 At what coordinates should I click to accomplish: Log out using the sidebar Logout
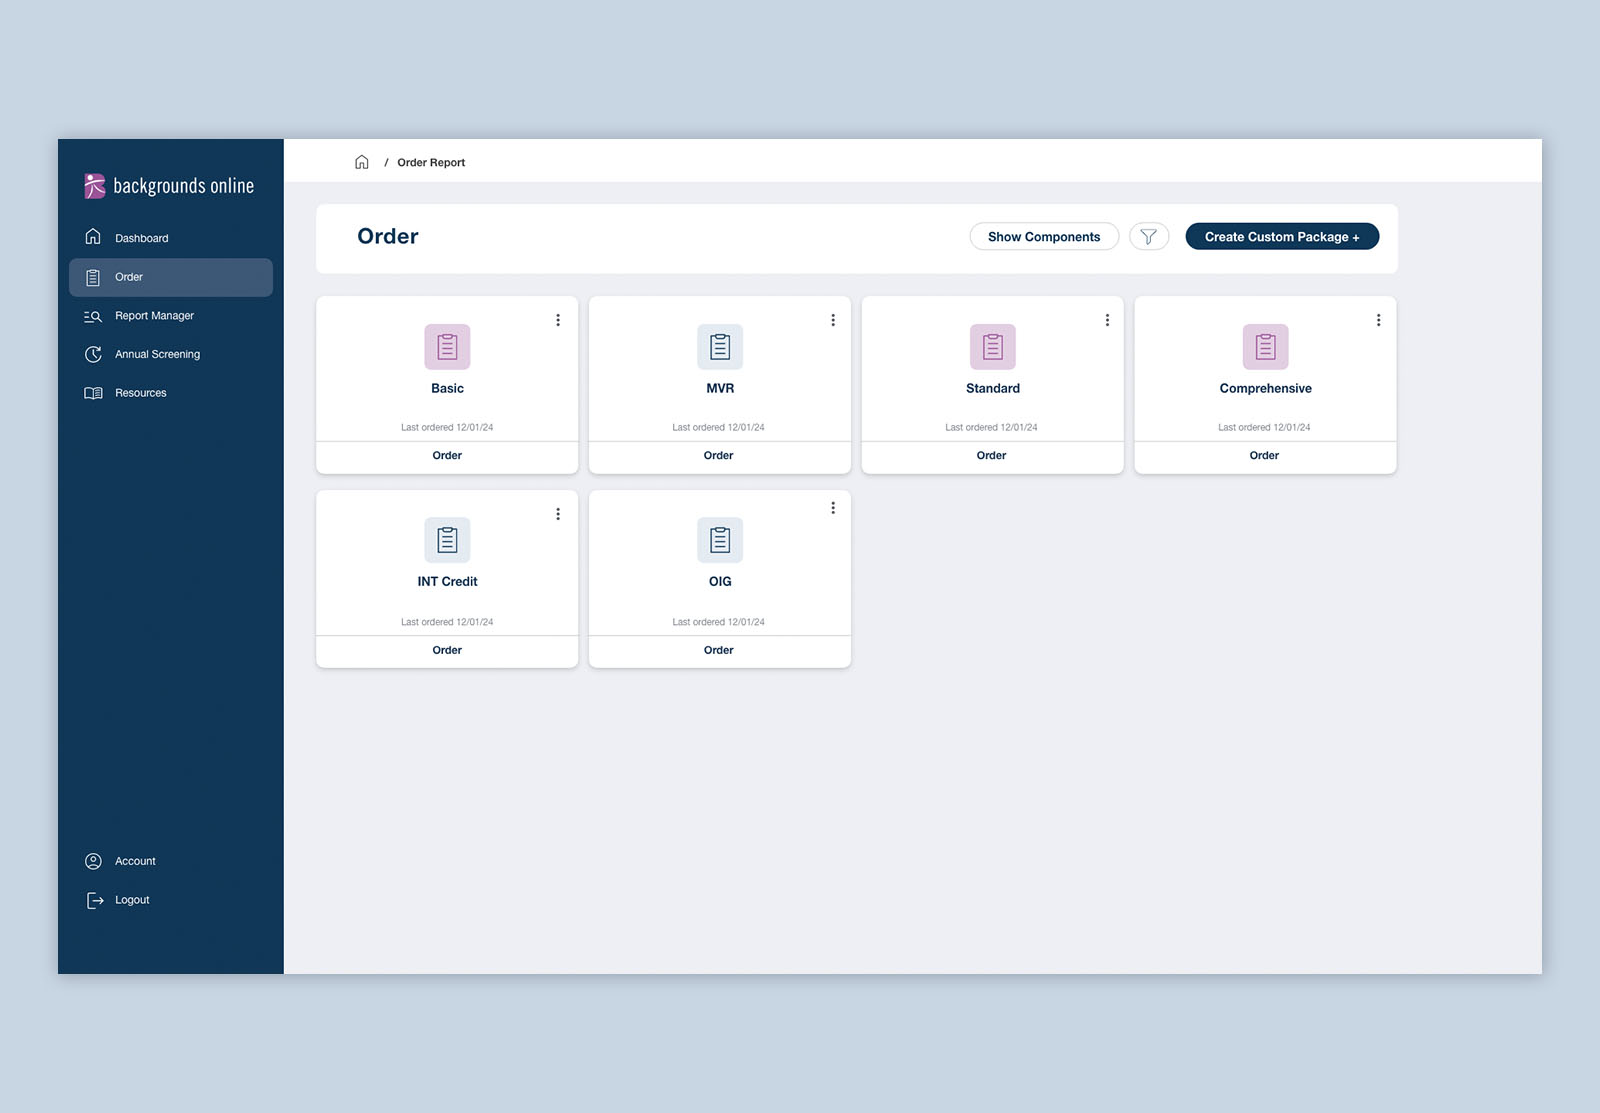pos(131,900)
